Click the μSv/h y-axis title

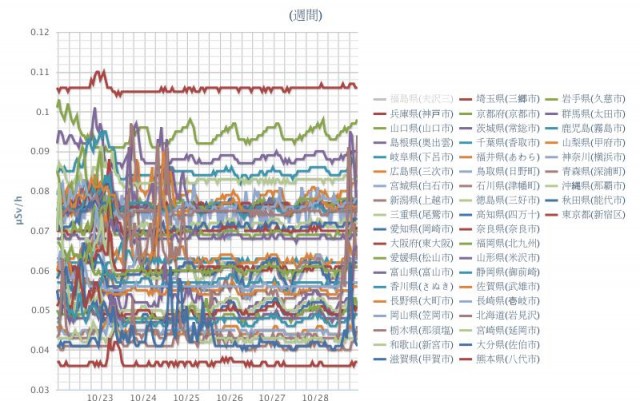pyautogui.click(x=20, y=211)
